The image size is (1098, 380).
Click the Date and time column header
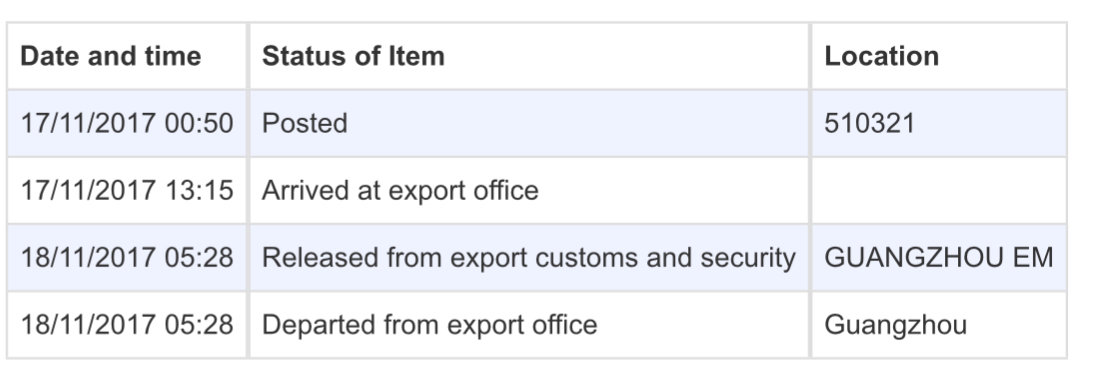click(127, 56)
